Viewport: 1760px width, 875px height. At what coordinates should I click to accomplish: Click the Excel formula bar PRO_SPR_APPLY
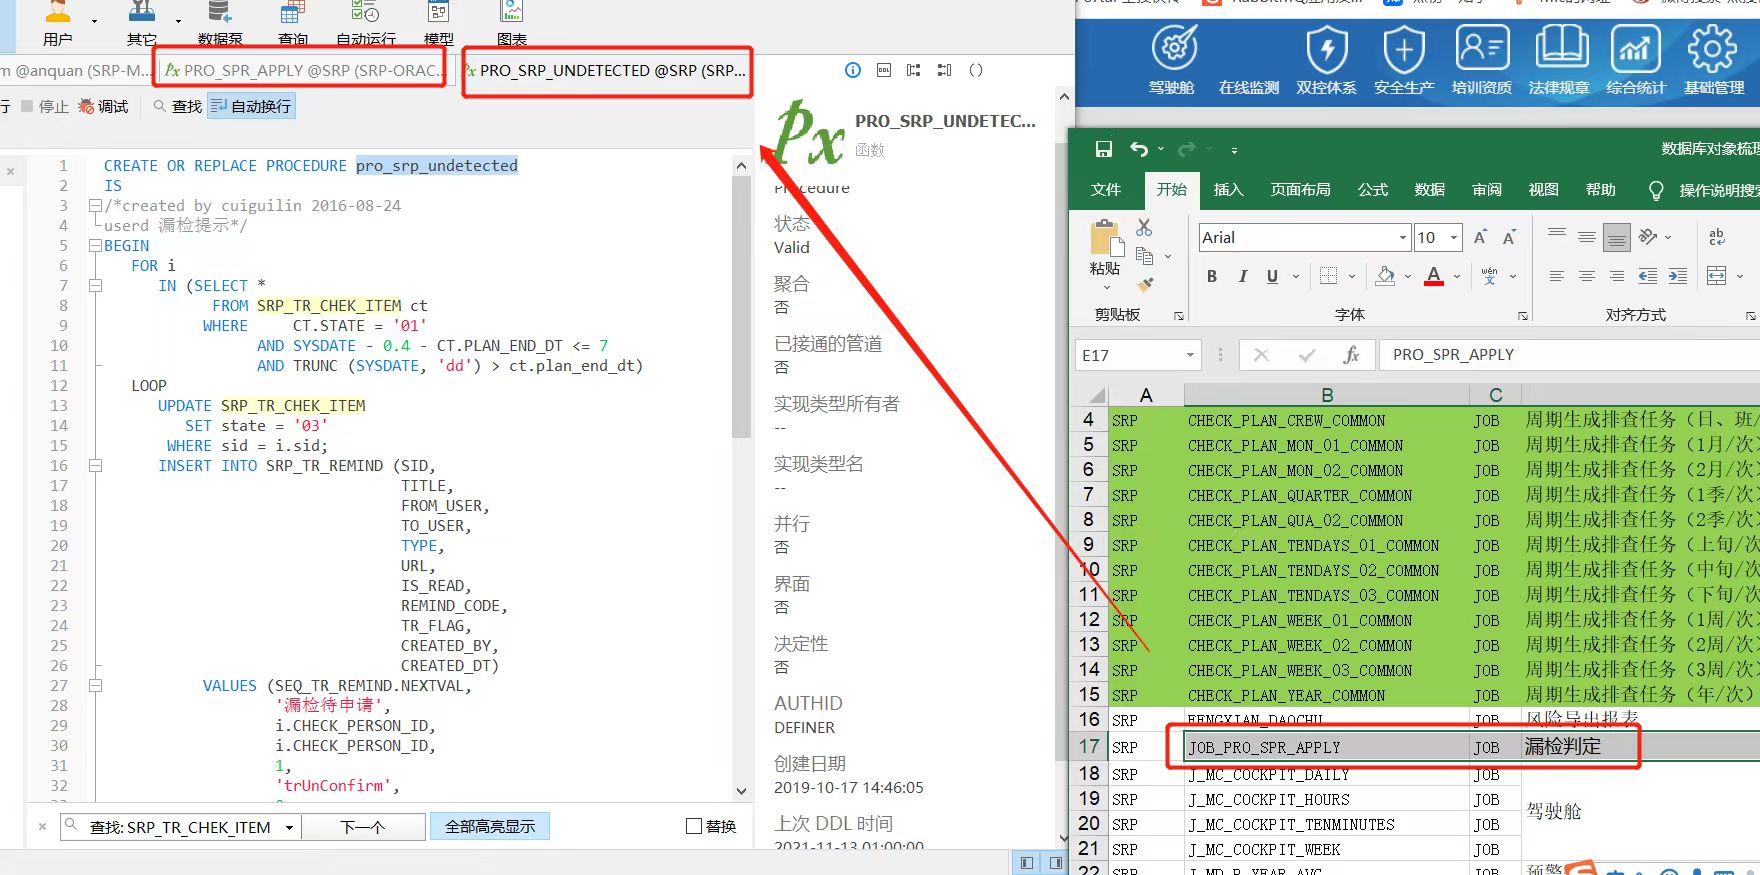[x=1568, y=355]
